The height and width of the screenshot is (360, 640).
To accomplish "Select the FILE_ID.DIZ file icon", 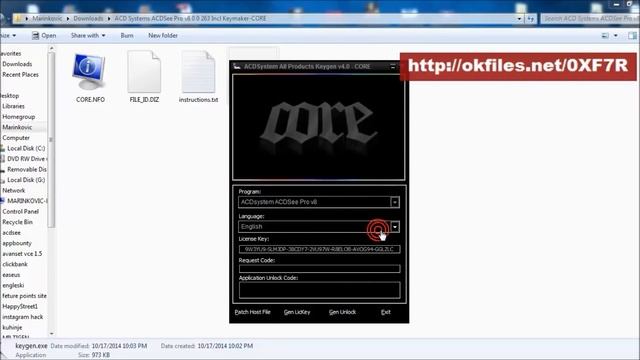I will point(144,72).
